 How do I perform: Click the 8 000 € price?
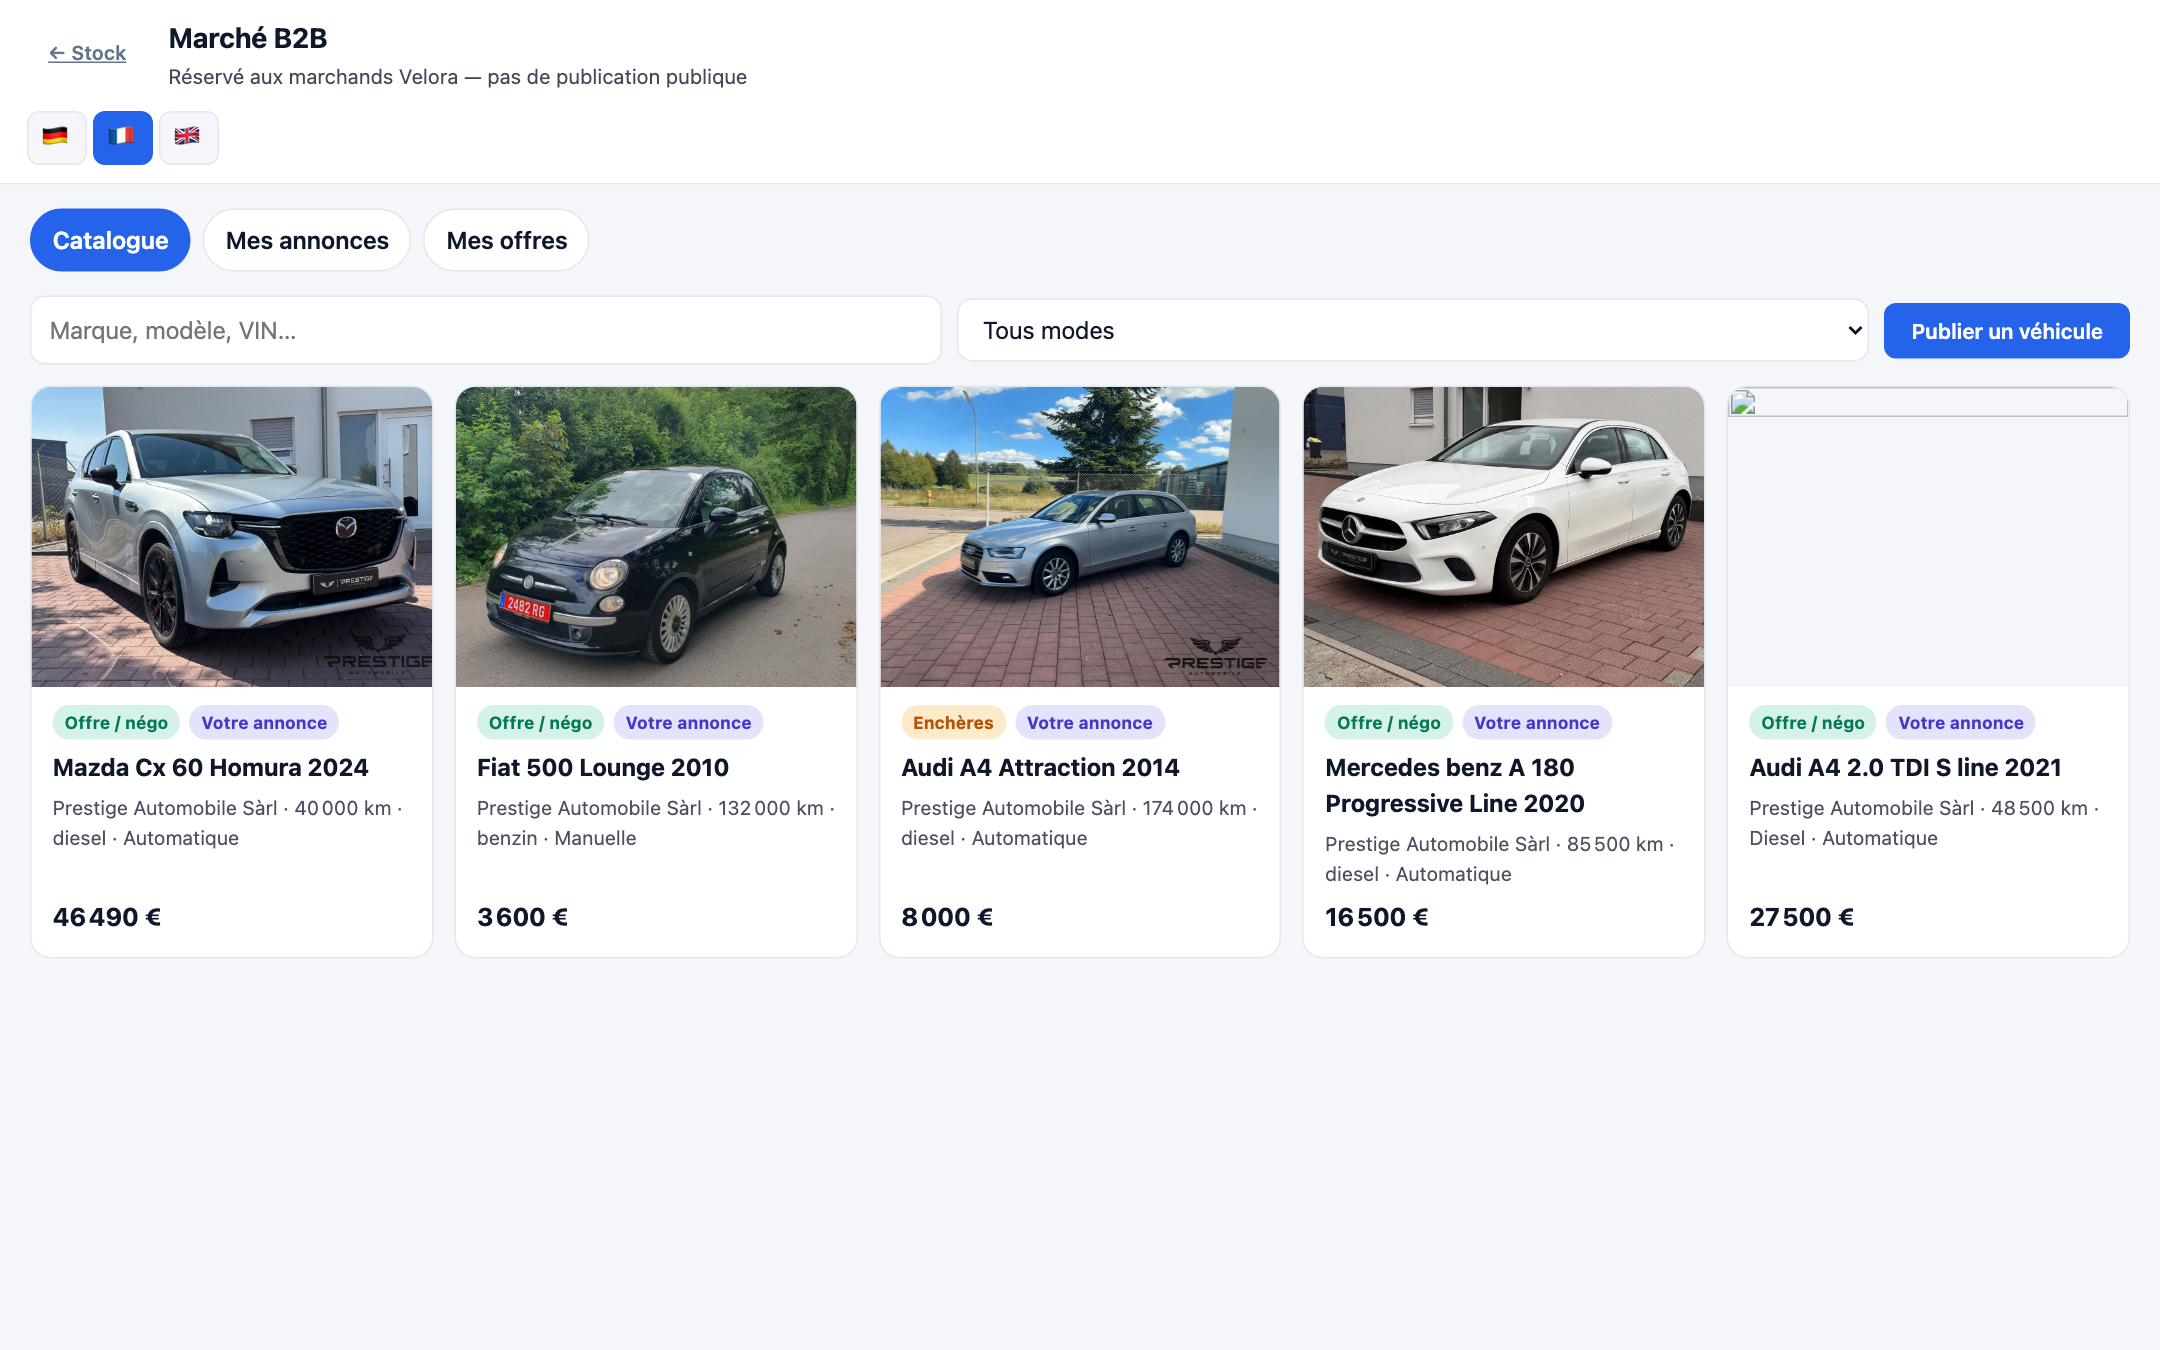tap(947, 917)
